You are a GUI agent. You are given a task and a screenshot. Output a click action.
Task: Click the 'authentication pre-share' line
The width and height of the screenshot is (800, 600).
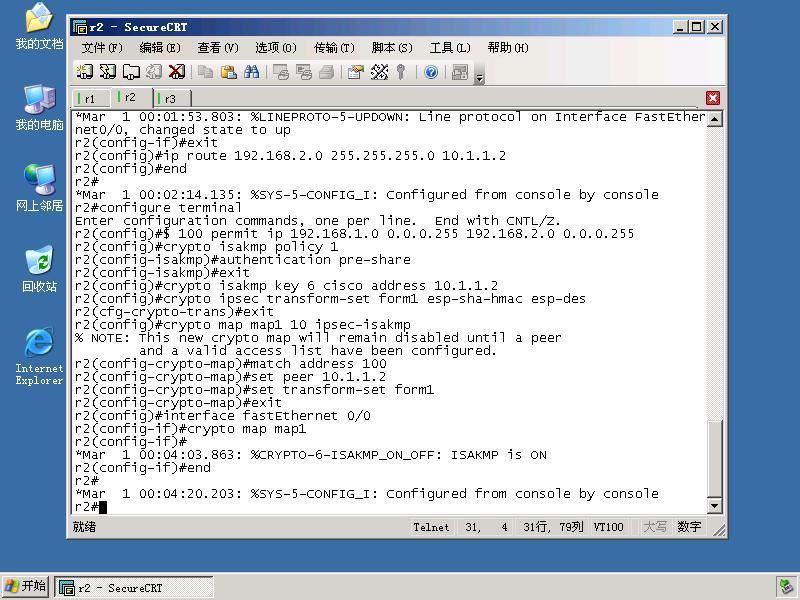pos(243,260)
